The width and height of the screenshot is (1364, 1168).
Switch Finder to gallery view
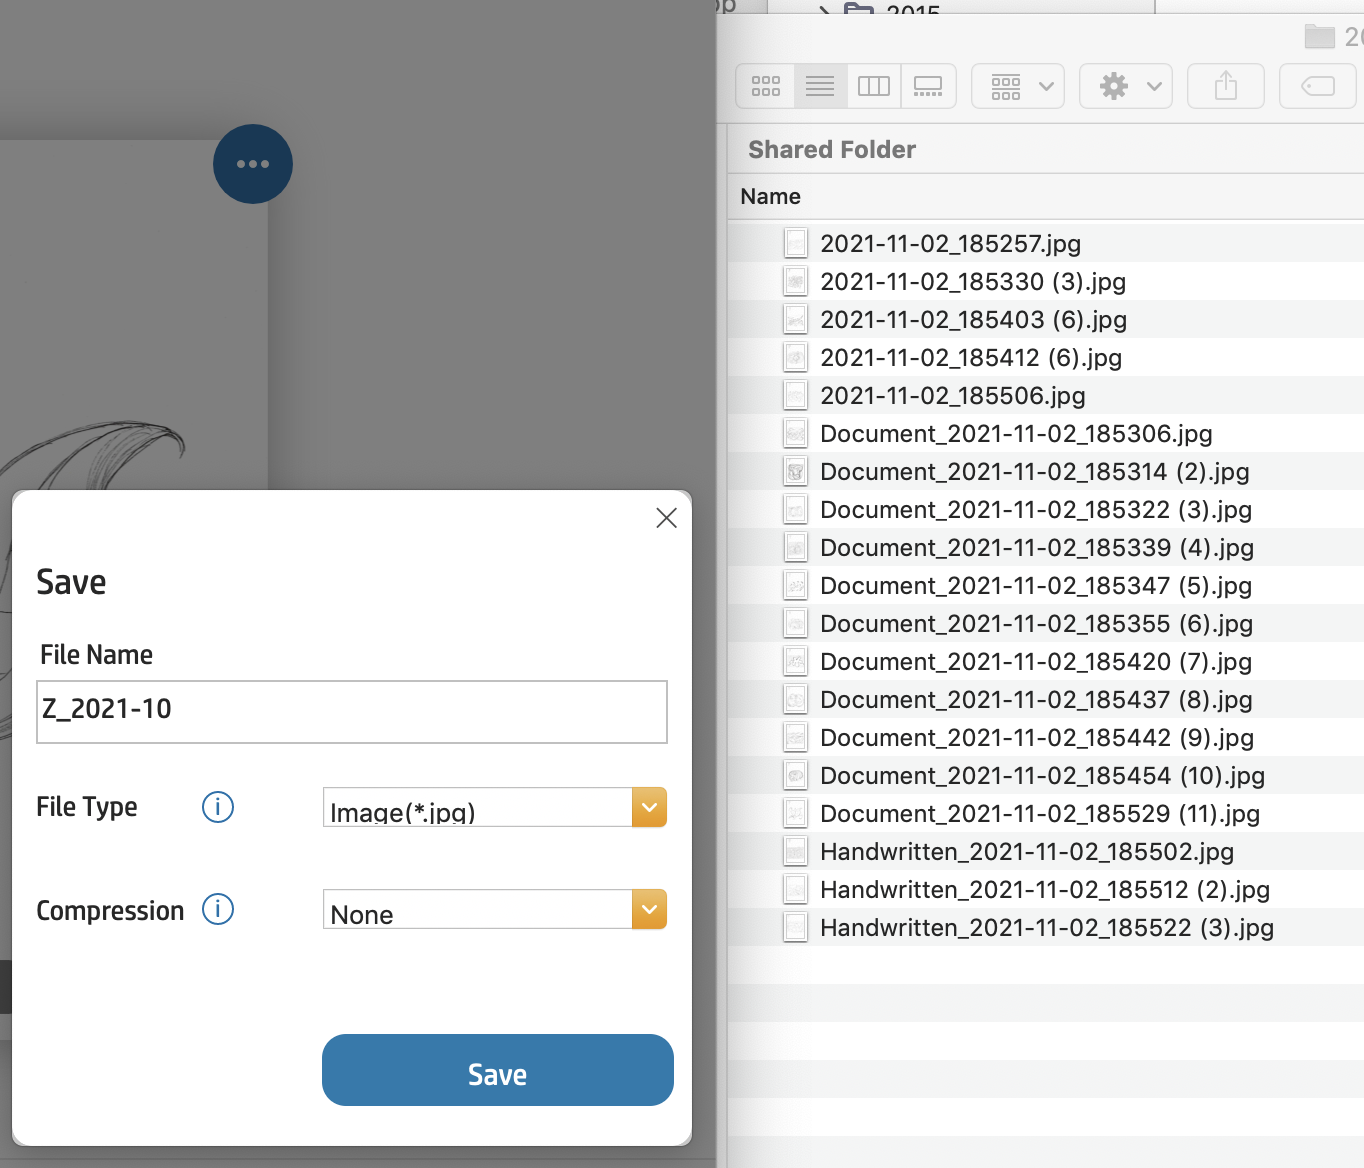(928, 86)
